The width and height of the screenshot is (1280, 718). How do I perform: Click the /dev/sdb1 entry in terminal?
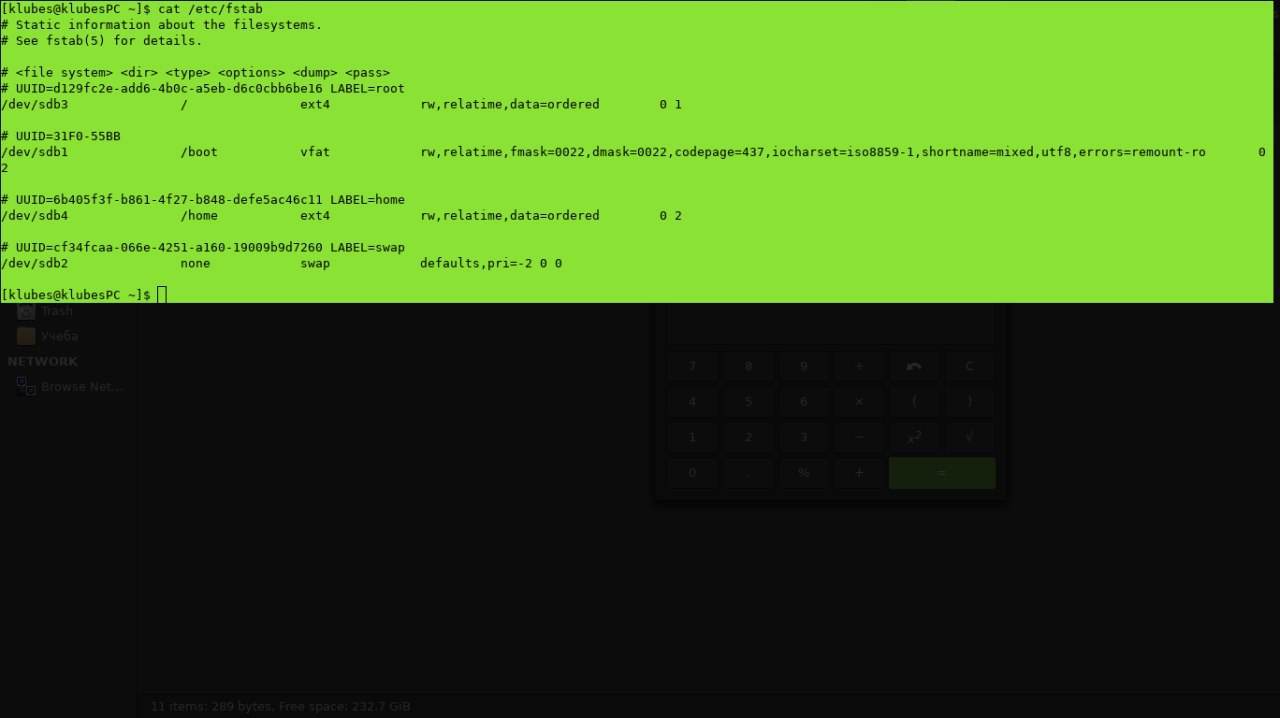click(x=35, y=152)
